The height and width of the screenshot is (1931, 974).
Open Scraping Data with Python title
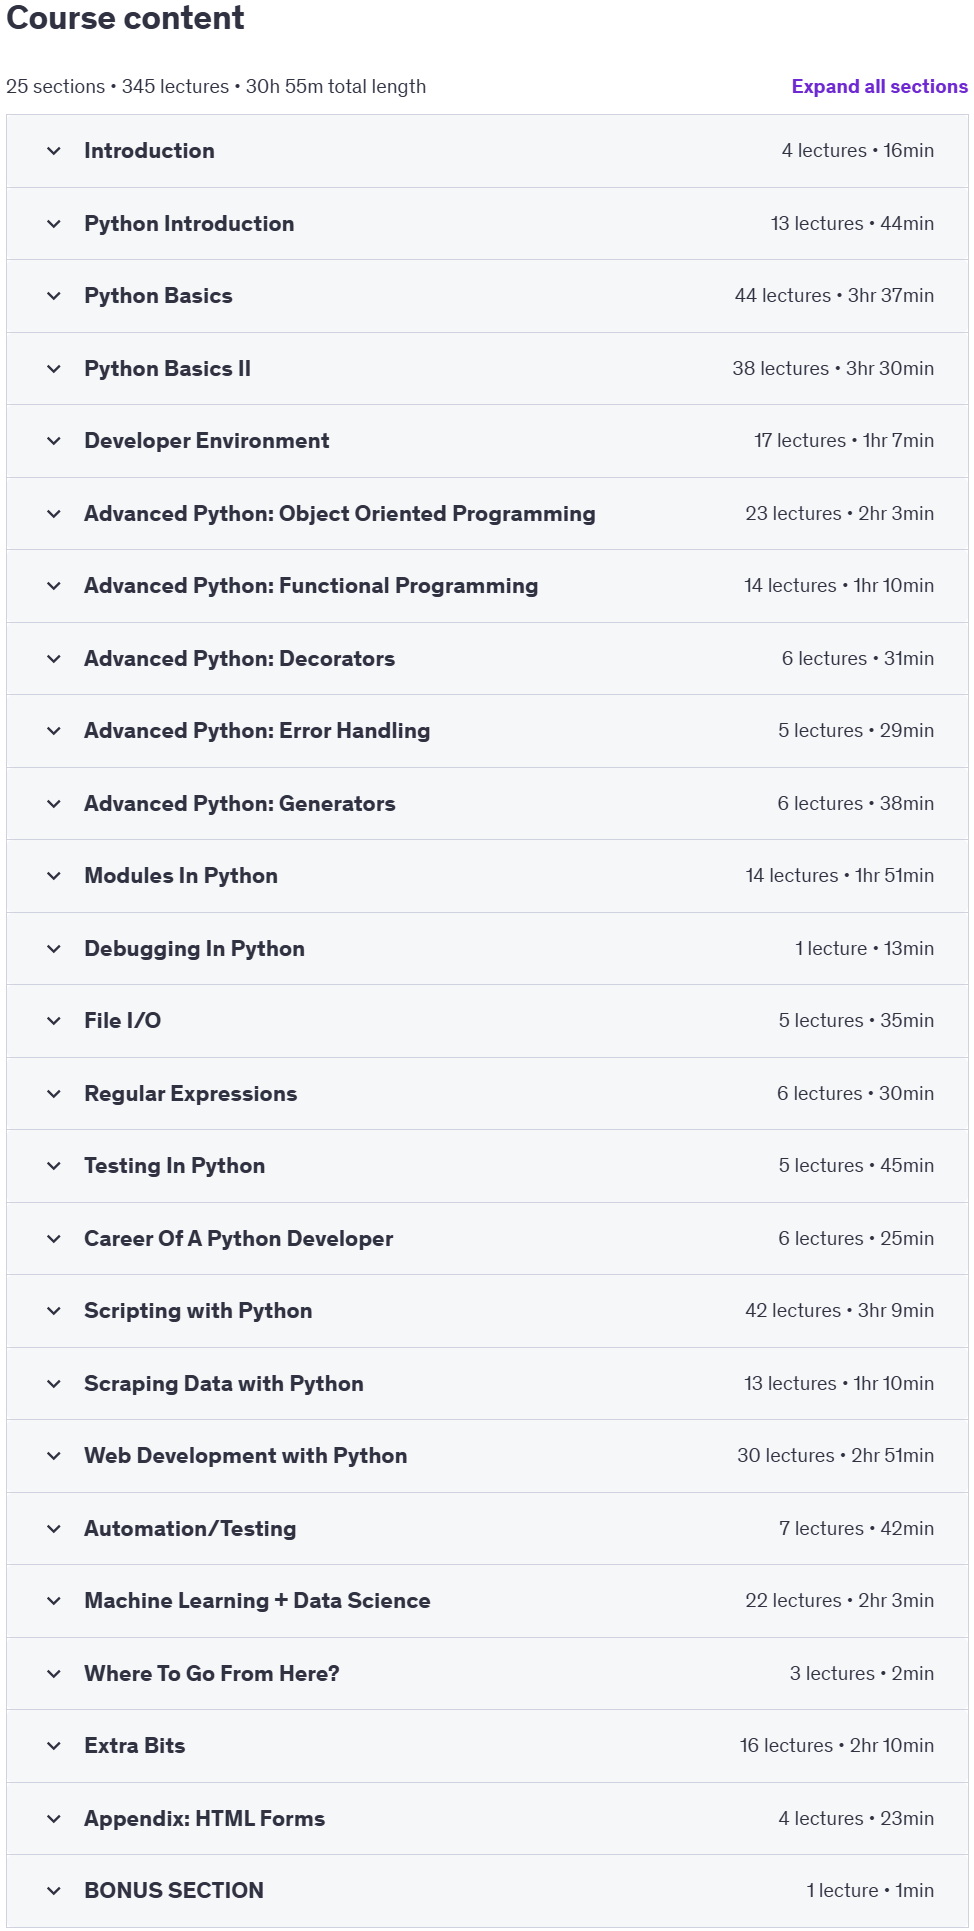coord(223,1384)
